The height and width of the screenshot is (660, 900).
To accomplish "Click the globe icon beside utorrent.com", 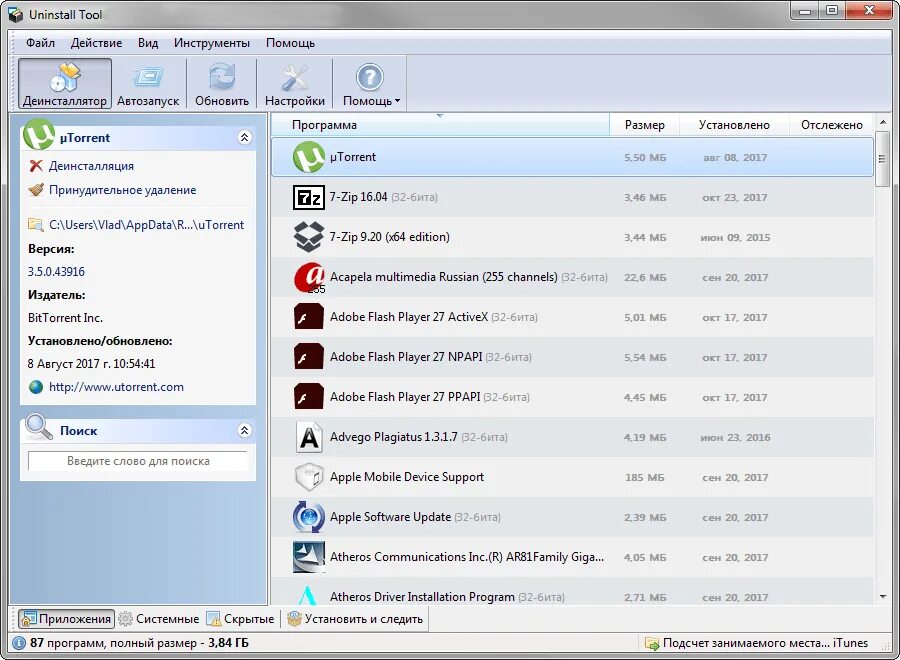I will (x=36, y=387).
